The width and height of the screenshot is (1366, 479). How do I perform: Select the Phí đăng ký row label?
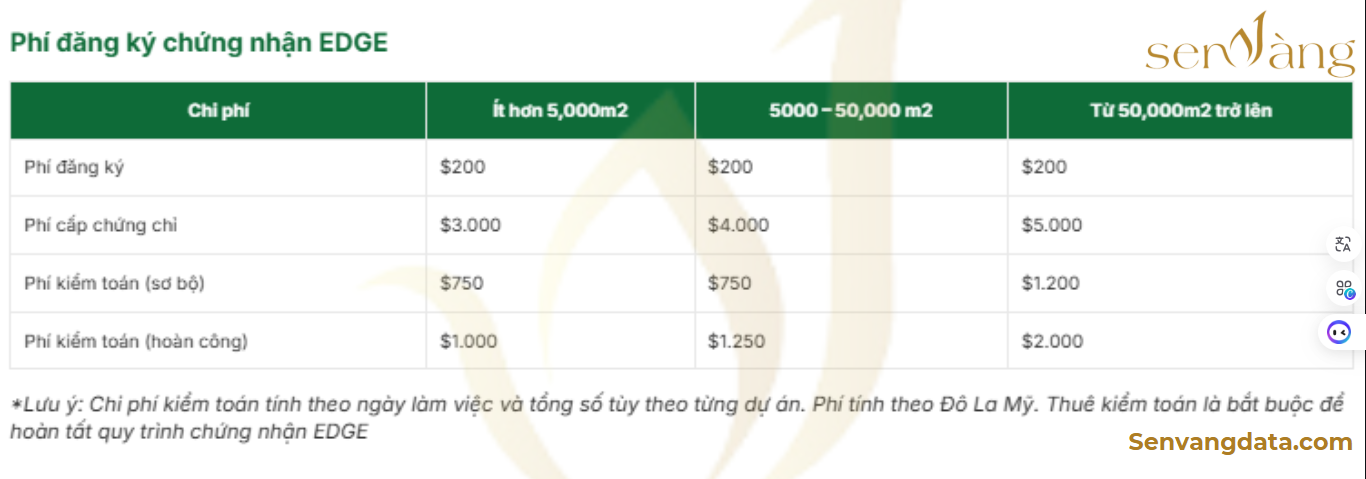pyautogui.click(x=74, y=167)
